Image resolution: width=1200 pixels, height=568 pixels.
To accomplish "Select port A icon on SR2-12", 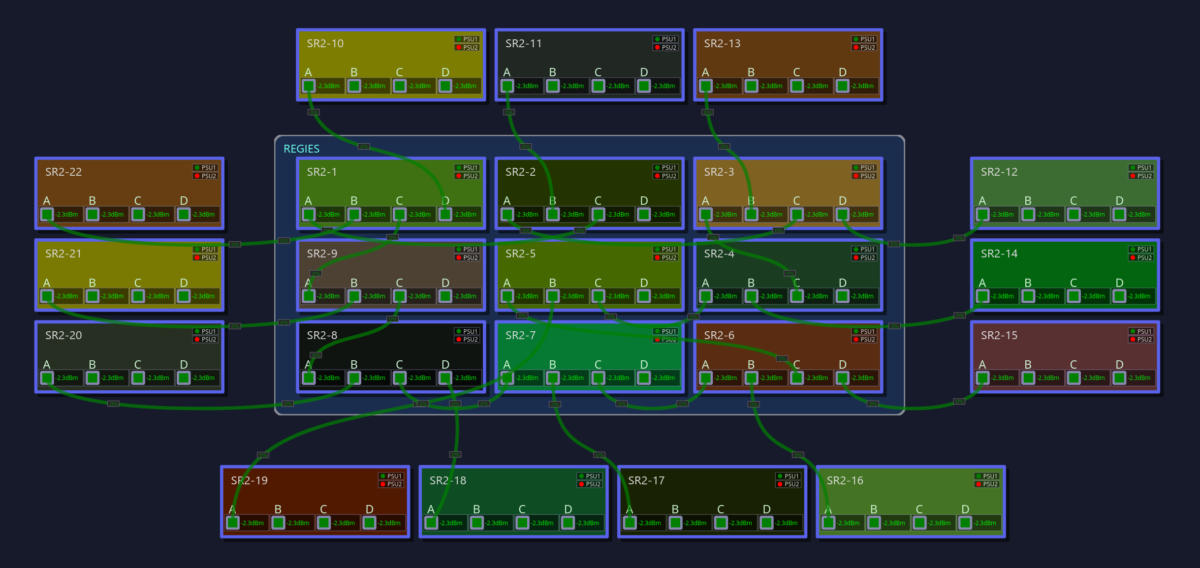I will pos(983,214).
